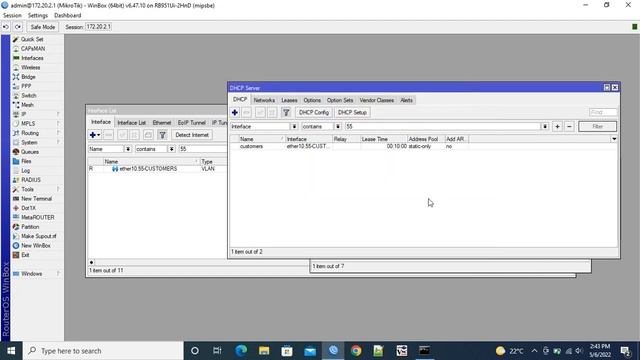This screenshot has width=640, height=360.
Task: Click redo arrow in top toolbar
Action: 18,27
